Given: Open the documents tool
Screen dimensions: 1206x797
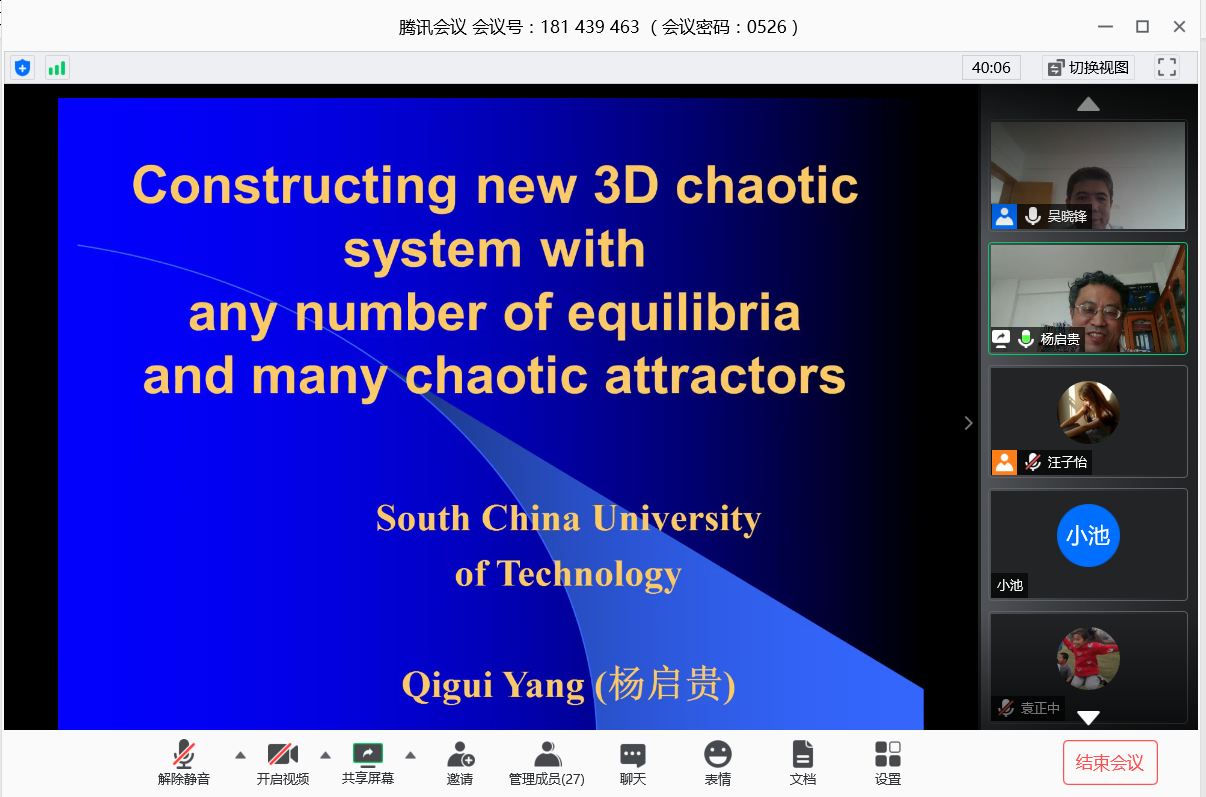Looking at the screenshot, I should point(802,762).
